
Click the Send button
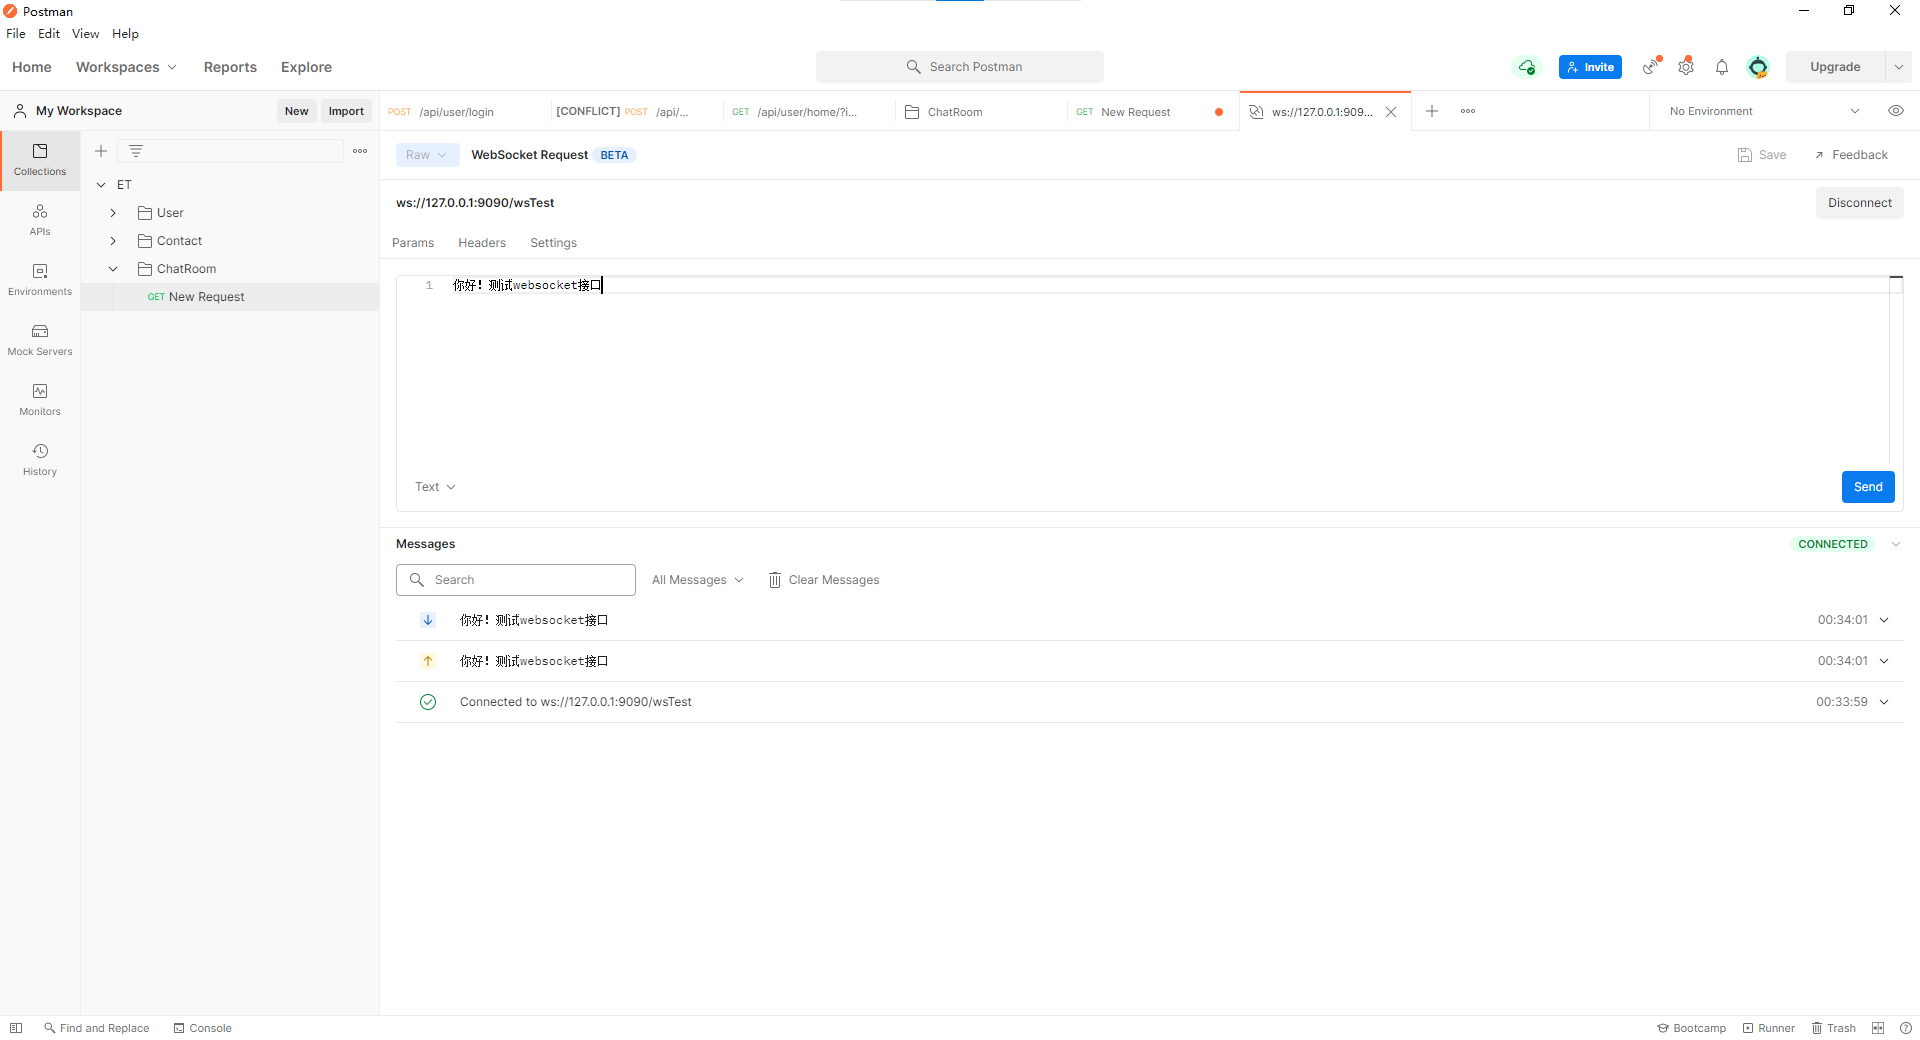pyautogui.click(x=1868, y=487)
